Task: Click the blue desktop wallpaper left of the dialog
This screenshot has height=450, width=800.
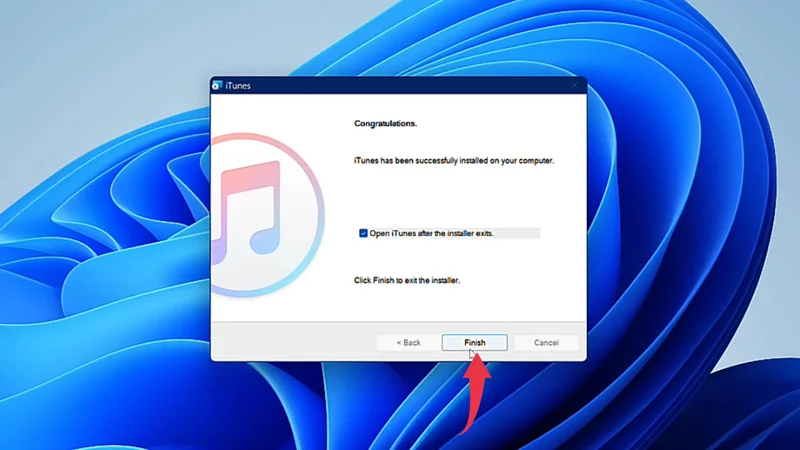Action: [100, 250]
